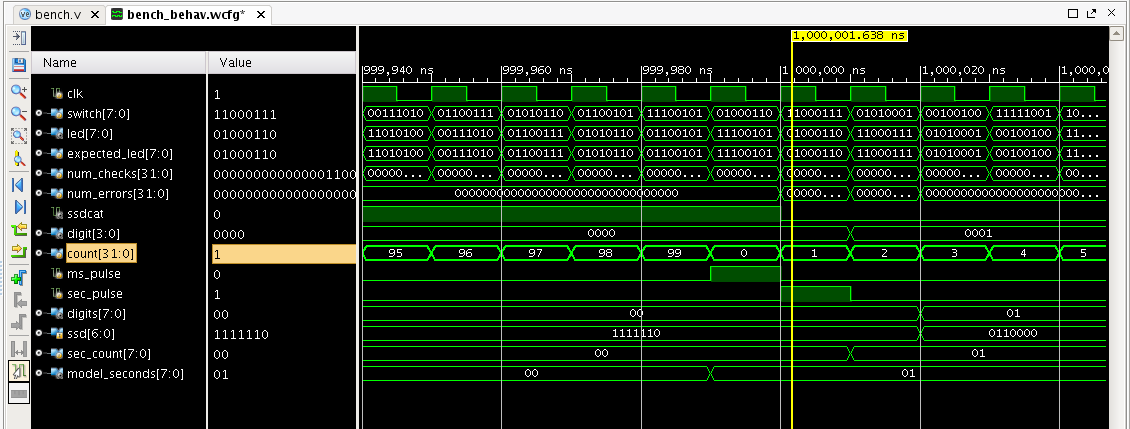The image size is (1130, 429).
Task: Expand the count[31:0] bus
Action: coord(39,254)
